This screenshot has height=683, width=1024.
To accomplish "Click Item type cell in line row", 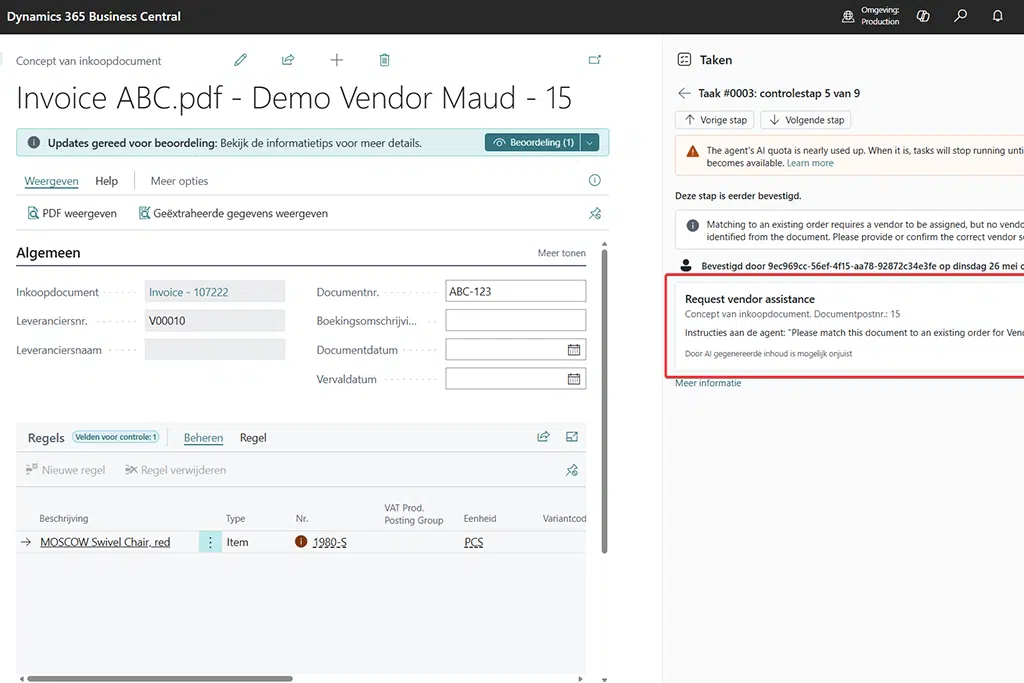I will 238,542.
